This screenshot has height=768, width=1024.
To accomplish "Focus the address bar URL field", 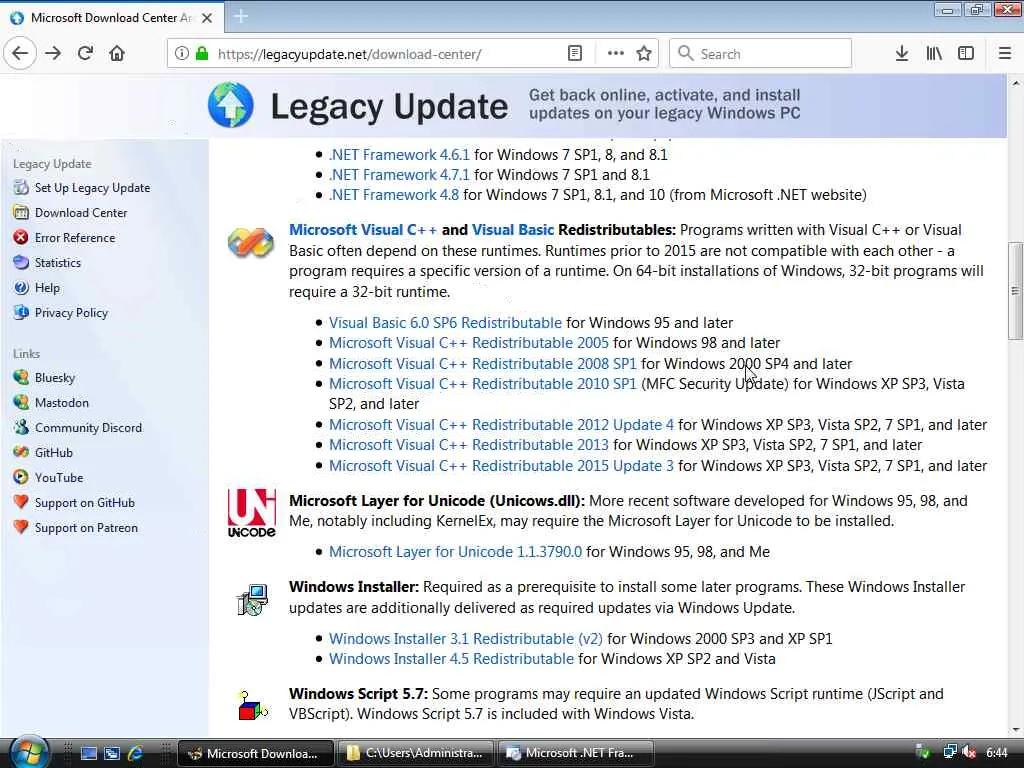I will coord(385,54).
